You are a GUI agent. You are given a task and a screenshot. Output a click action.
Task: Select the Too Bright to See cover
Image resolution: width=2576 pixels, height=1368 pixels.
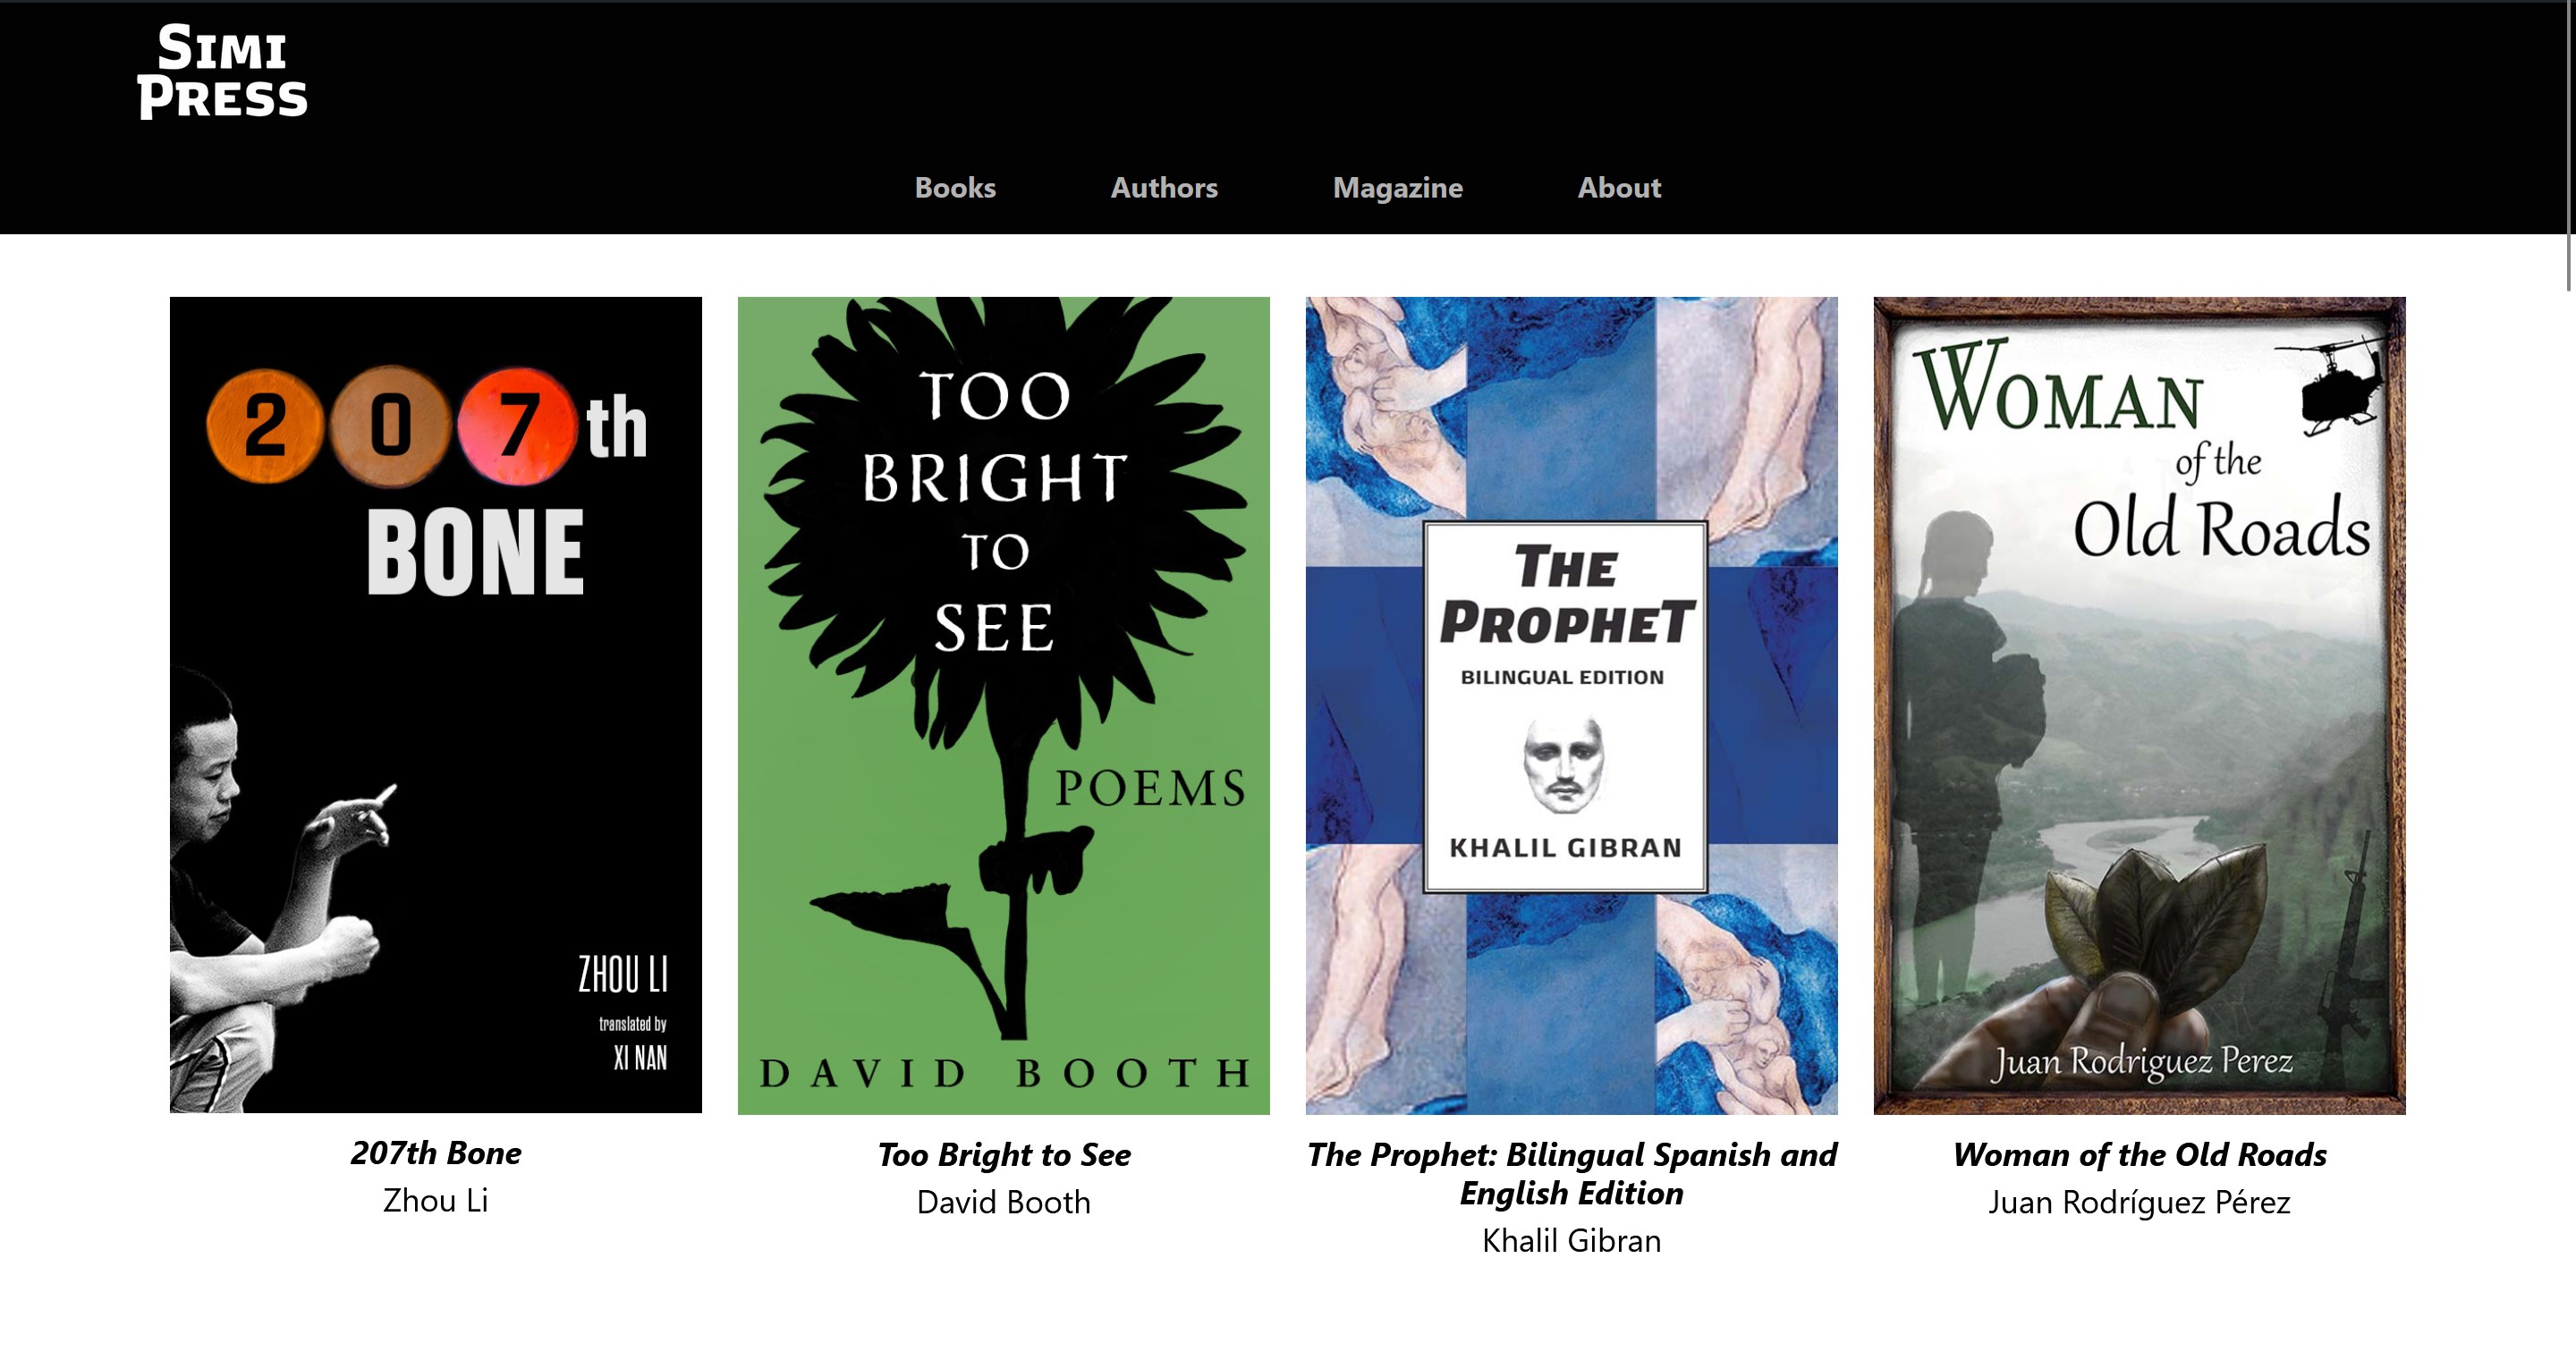pyautogui.click(x=1004, y=705)
